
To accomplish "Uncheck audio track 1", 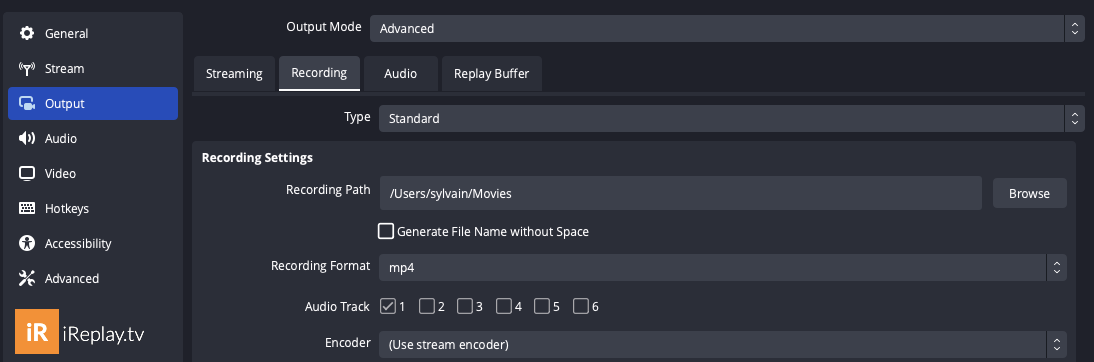I will coord(388,306).
